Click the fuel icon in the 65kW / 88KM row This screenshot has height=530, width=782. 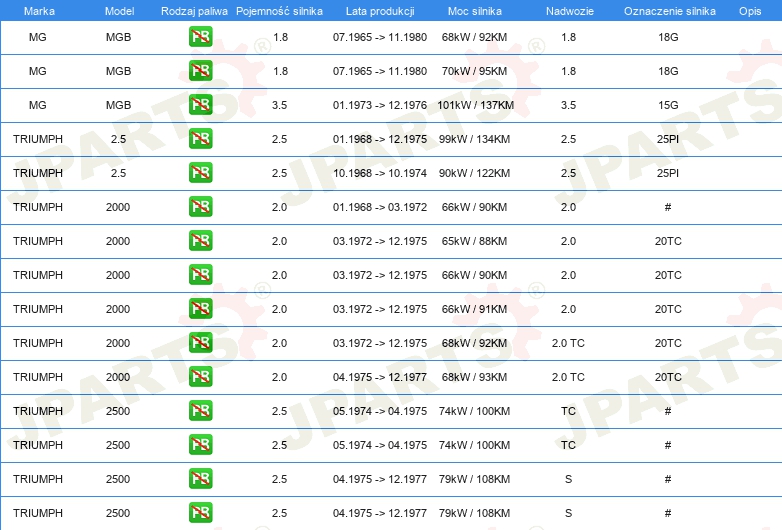200,241
